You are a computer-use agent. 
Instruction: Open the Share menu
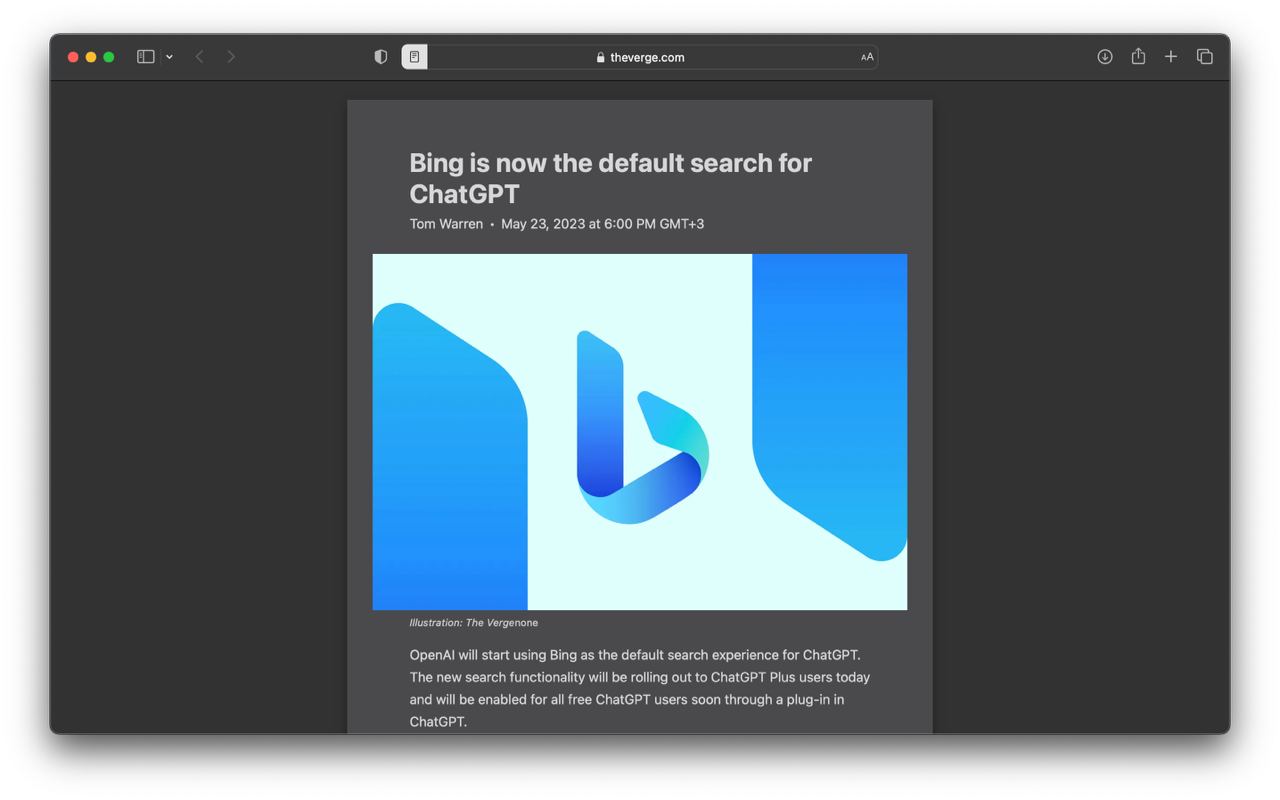(x=1138, y=56)
